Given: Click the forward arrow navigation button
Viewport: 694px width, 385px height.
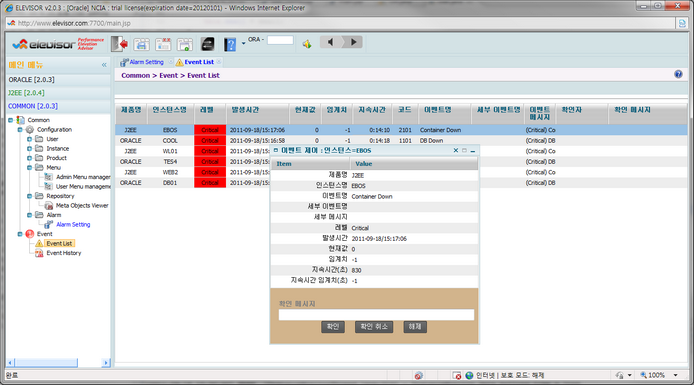Looking at the screenshot, I should [x=353, y=42].
